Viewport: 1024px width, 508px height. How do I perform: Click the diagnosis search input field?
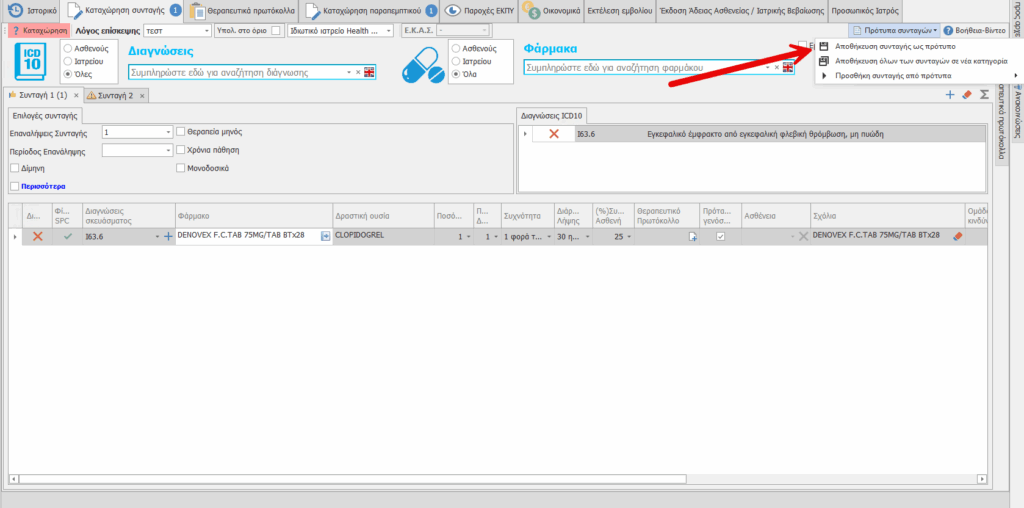click(x=236, y=72)
